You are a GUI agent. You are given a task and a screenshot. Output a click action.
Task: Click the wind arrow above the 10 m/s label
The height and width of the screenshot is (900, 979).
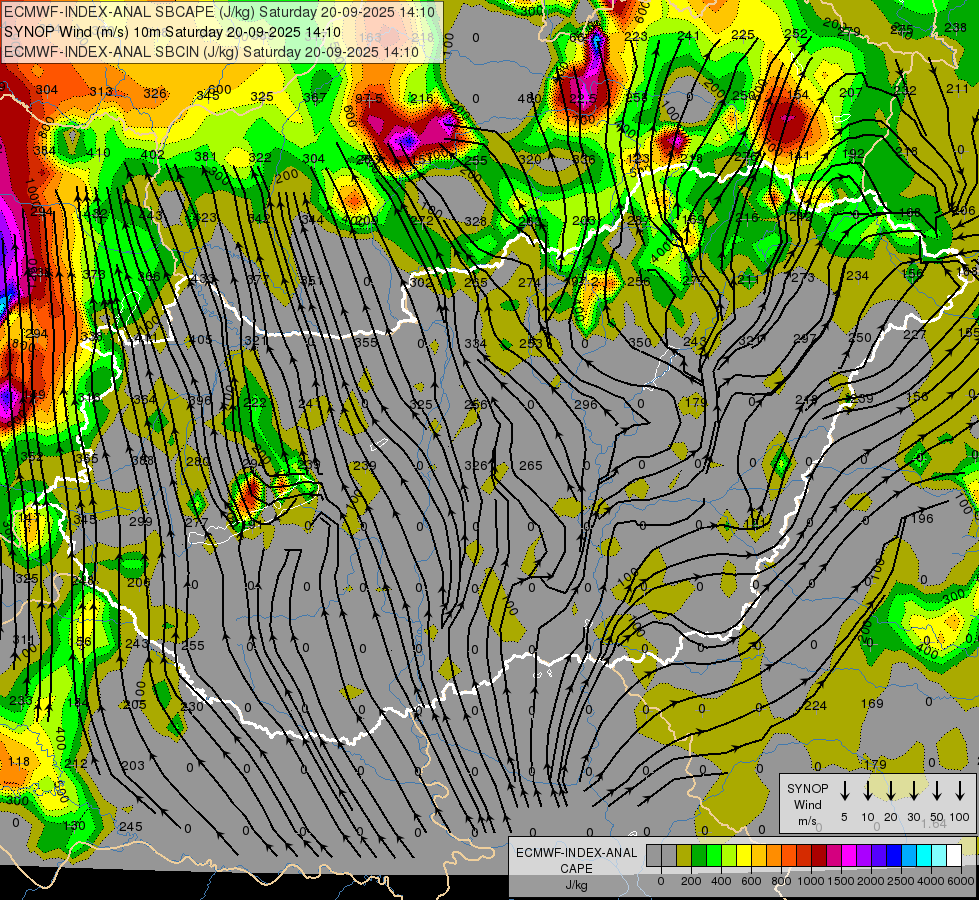[x=867, y=791]
